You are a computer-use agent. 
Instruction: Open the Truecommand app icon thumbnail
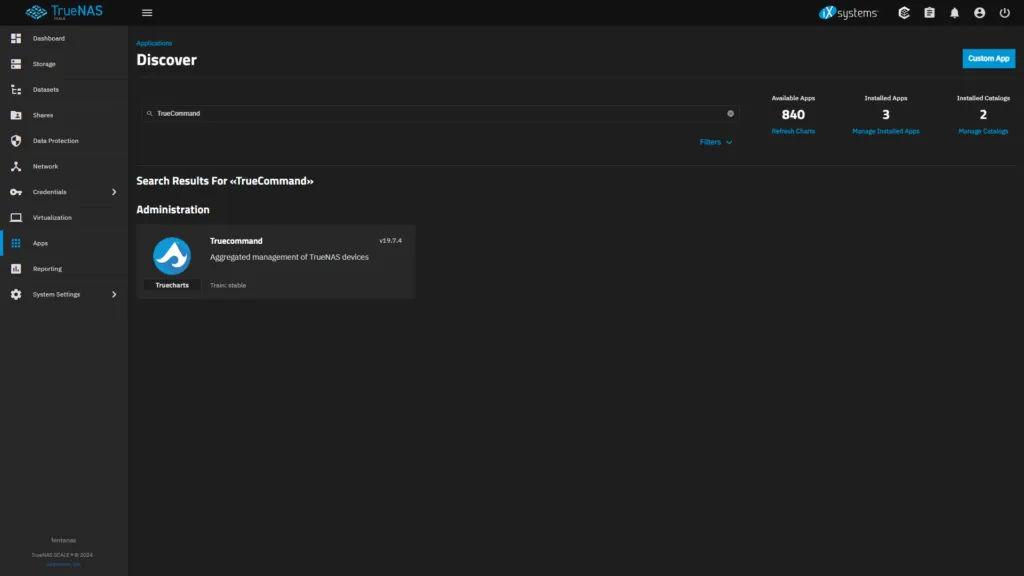[171, 255]
